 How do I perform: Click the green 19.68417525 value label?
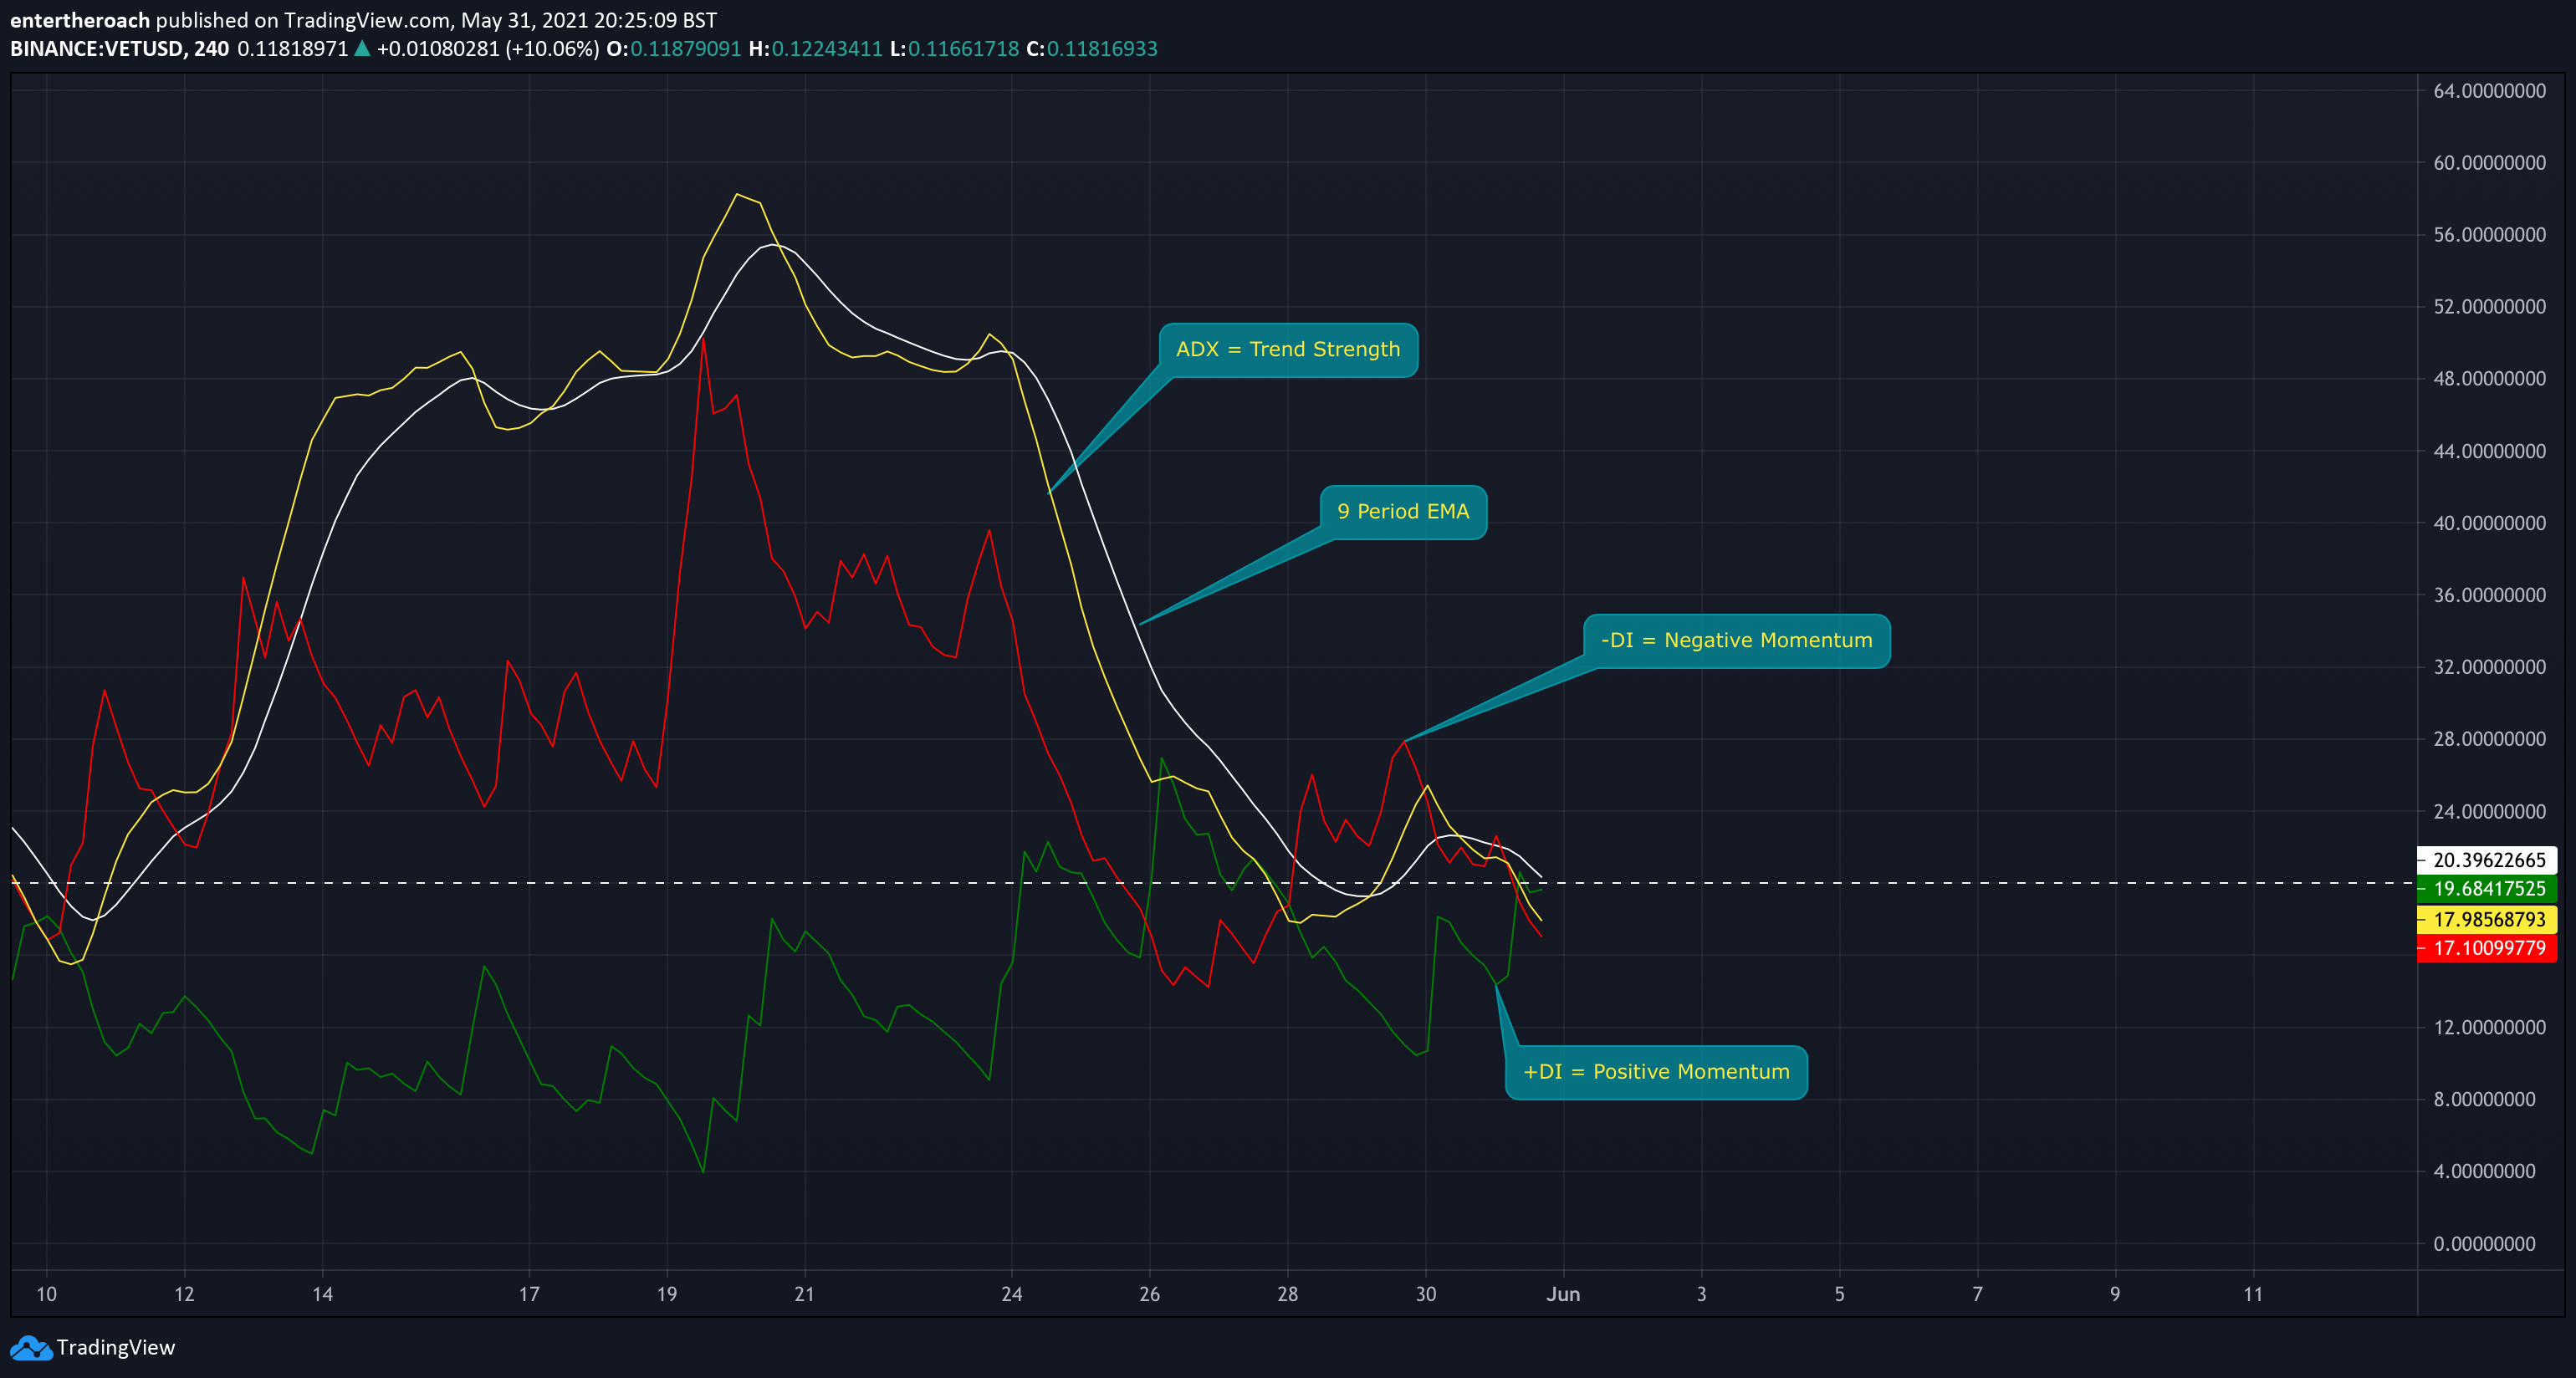(2487, 889)
